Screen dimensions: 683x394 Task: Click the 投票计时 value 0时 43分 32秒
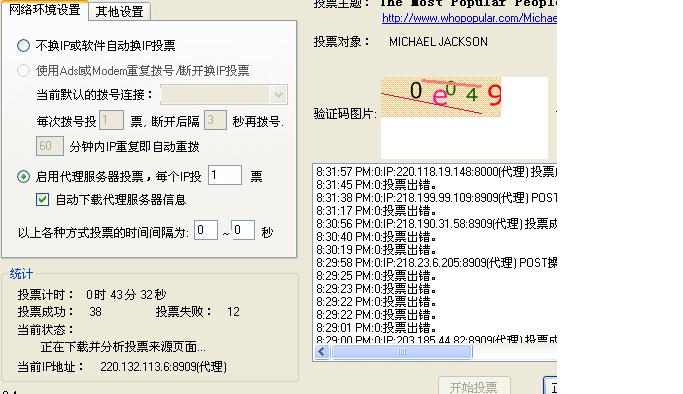[x=126, y=295]
